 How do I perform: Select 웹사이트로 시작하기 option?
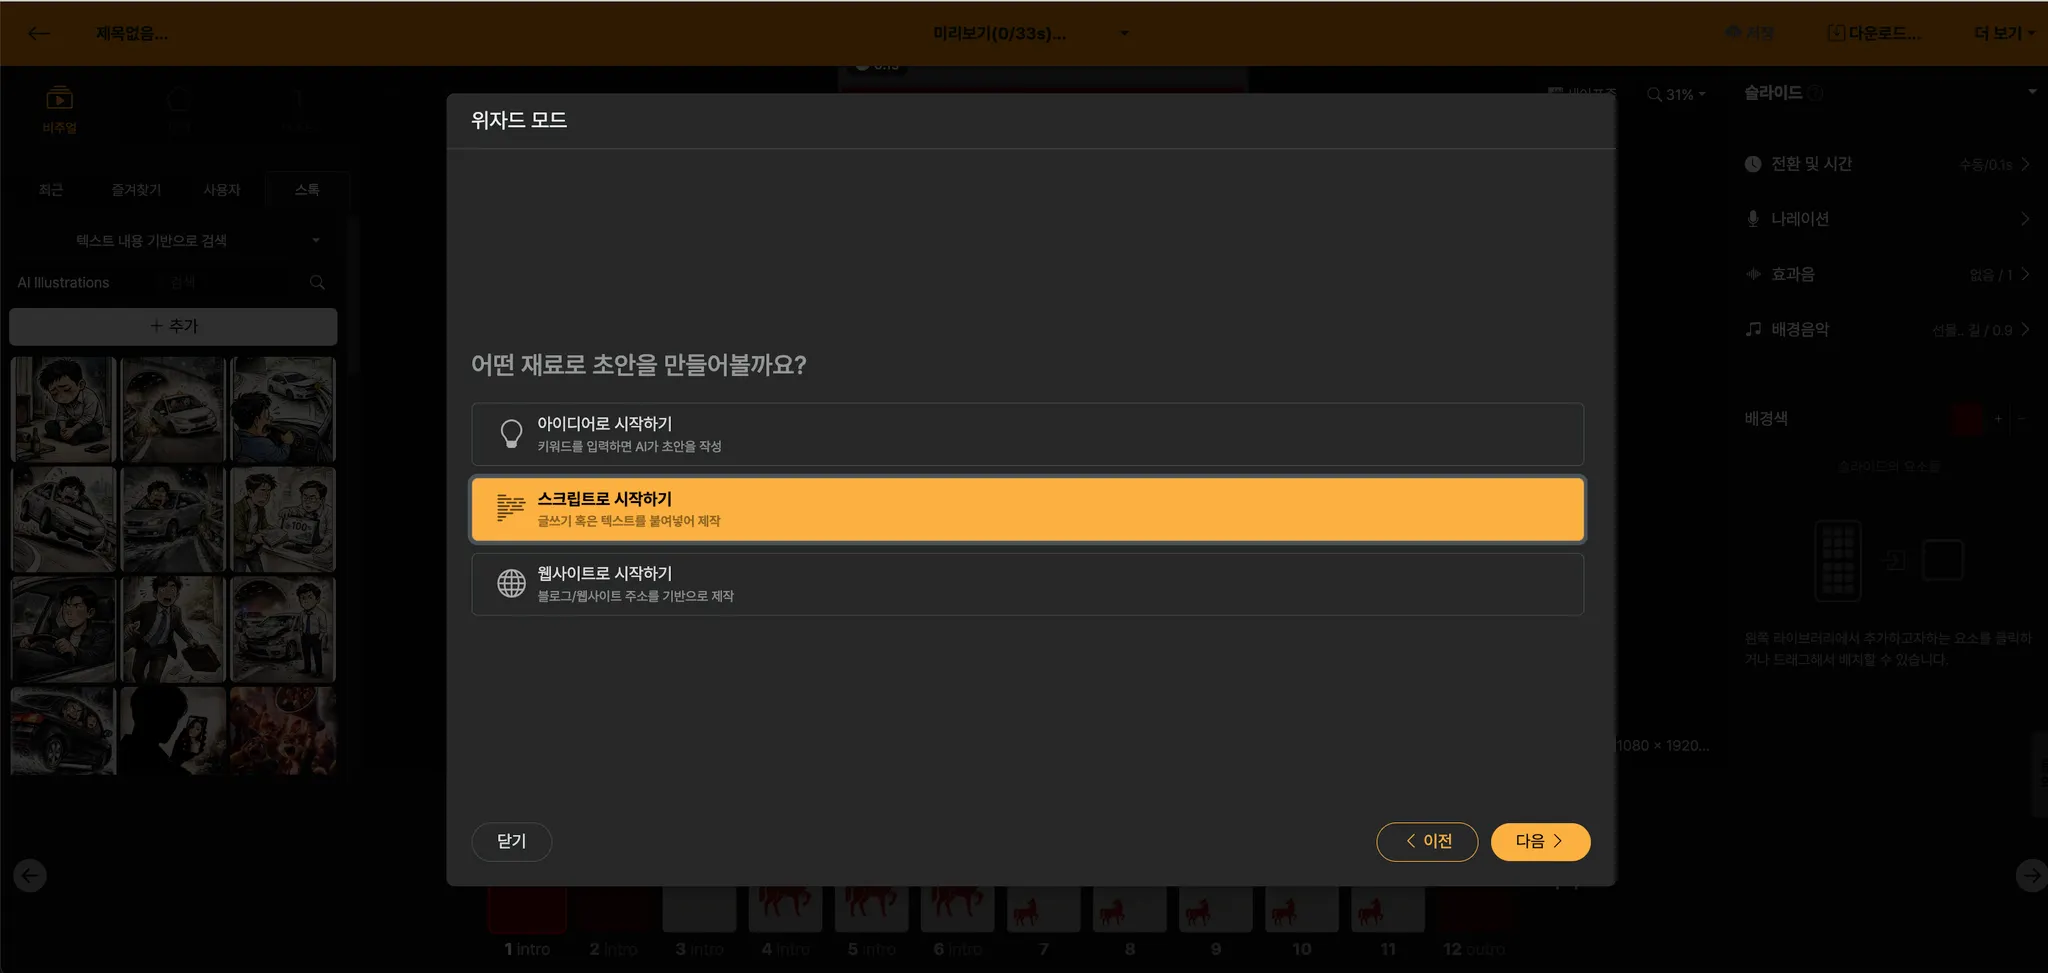1027,584
